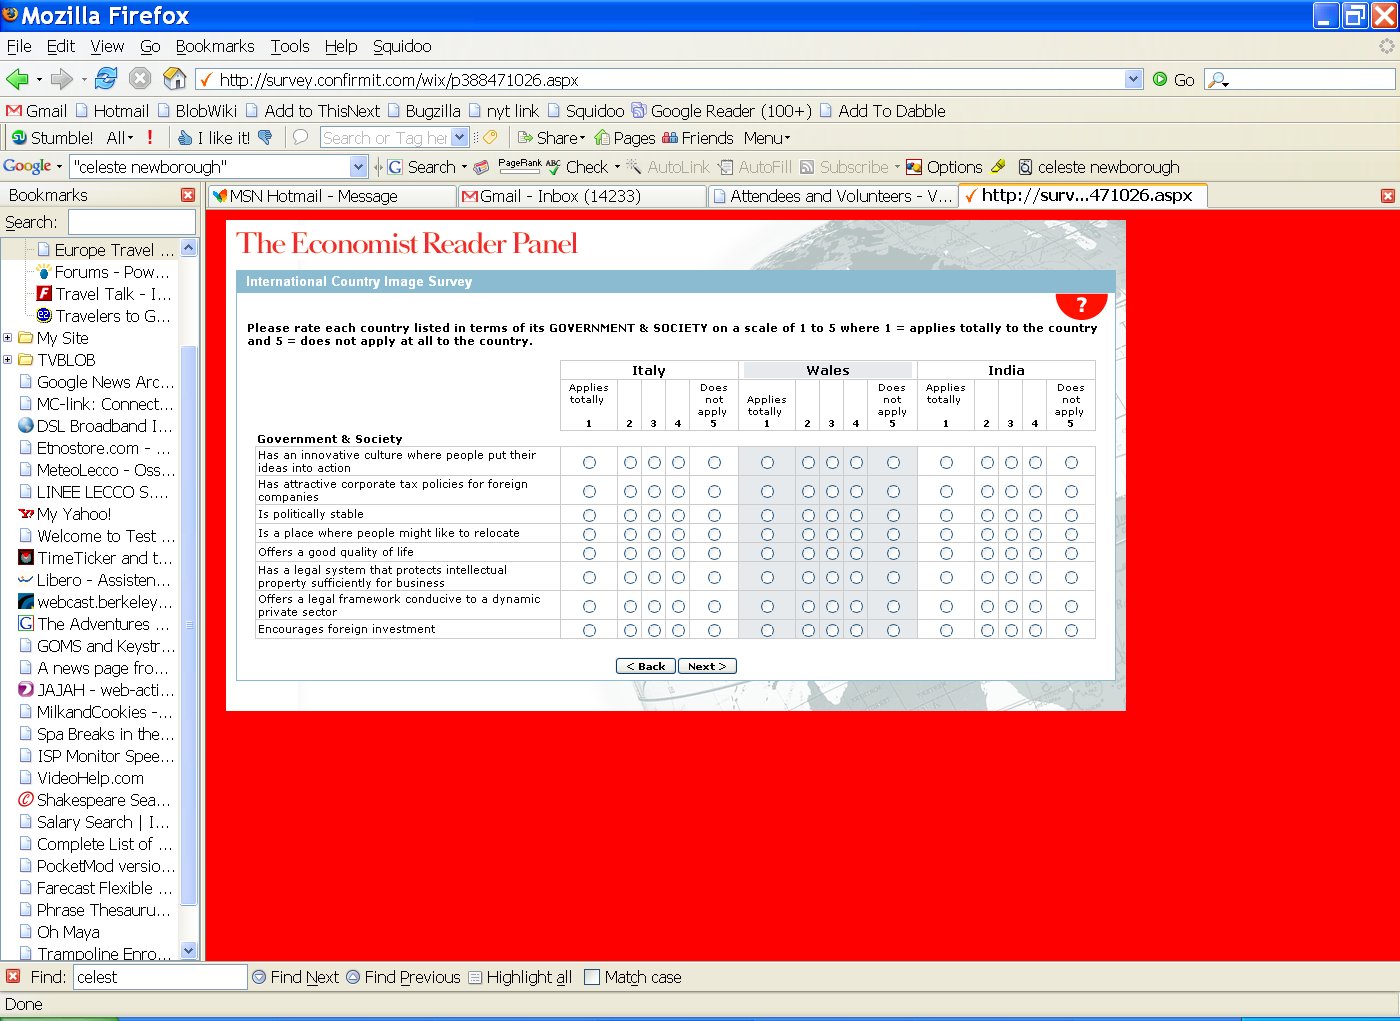Image resolution: width=1400 pixels, height=1021 pixels.
Task: Open the URL address bar dropdown
Action: [1133, 79]
